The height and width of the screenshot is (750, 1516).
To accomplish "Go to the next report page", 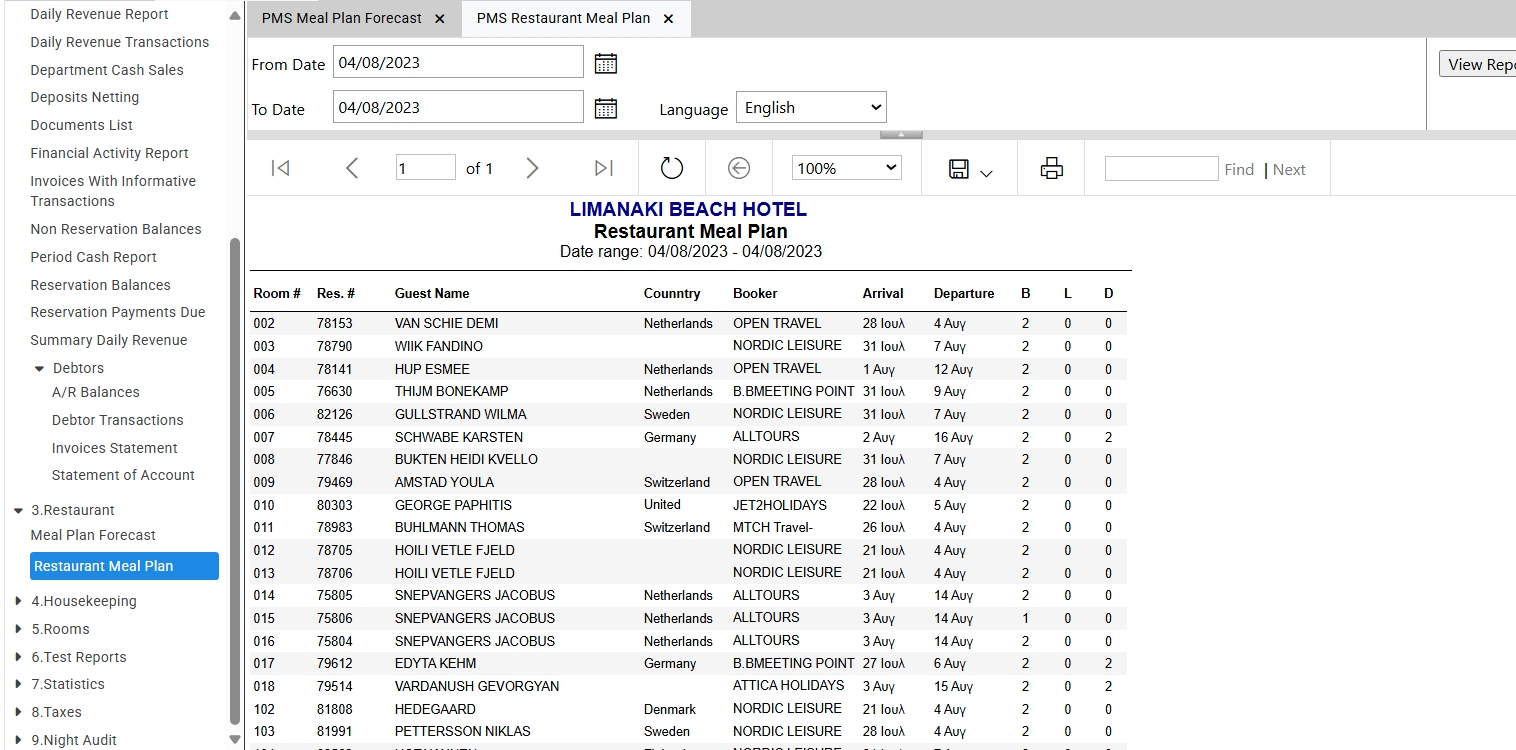I will [x=532, y=168].
